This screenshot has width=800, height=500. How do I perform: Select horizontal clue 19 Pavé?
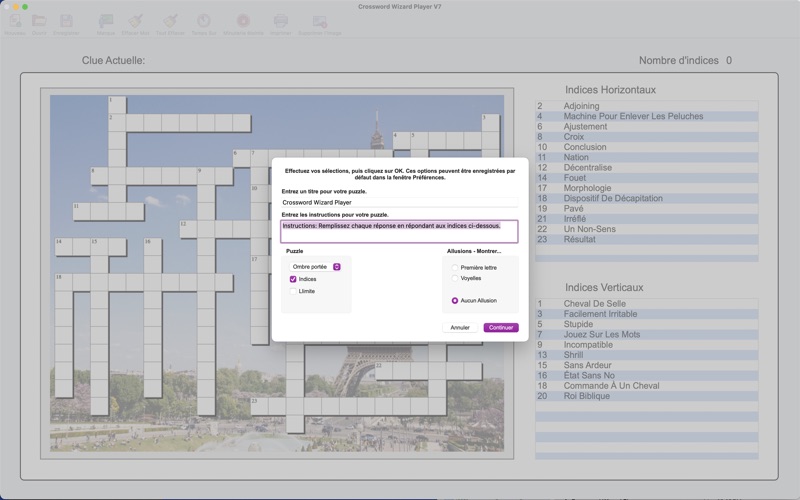coord(646,208)
